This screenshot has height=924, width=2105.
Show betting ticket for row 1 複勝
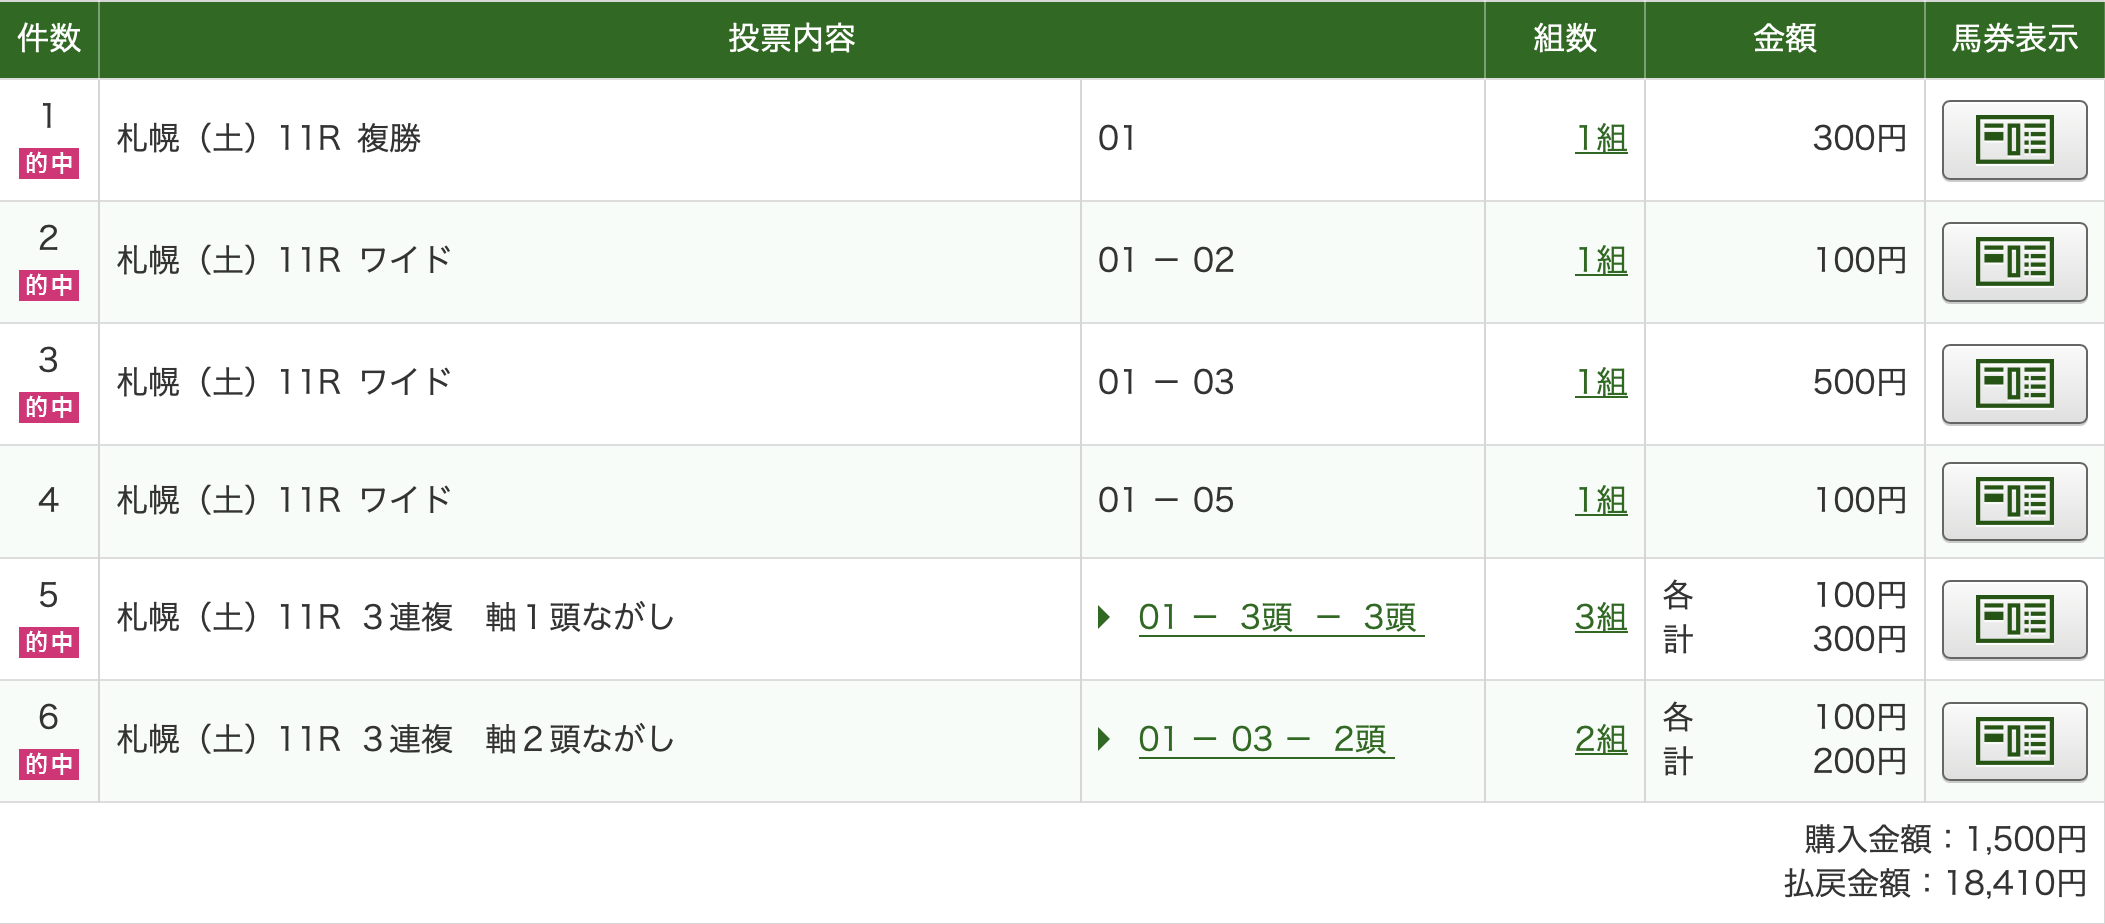pos(2014,140)
